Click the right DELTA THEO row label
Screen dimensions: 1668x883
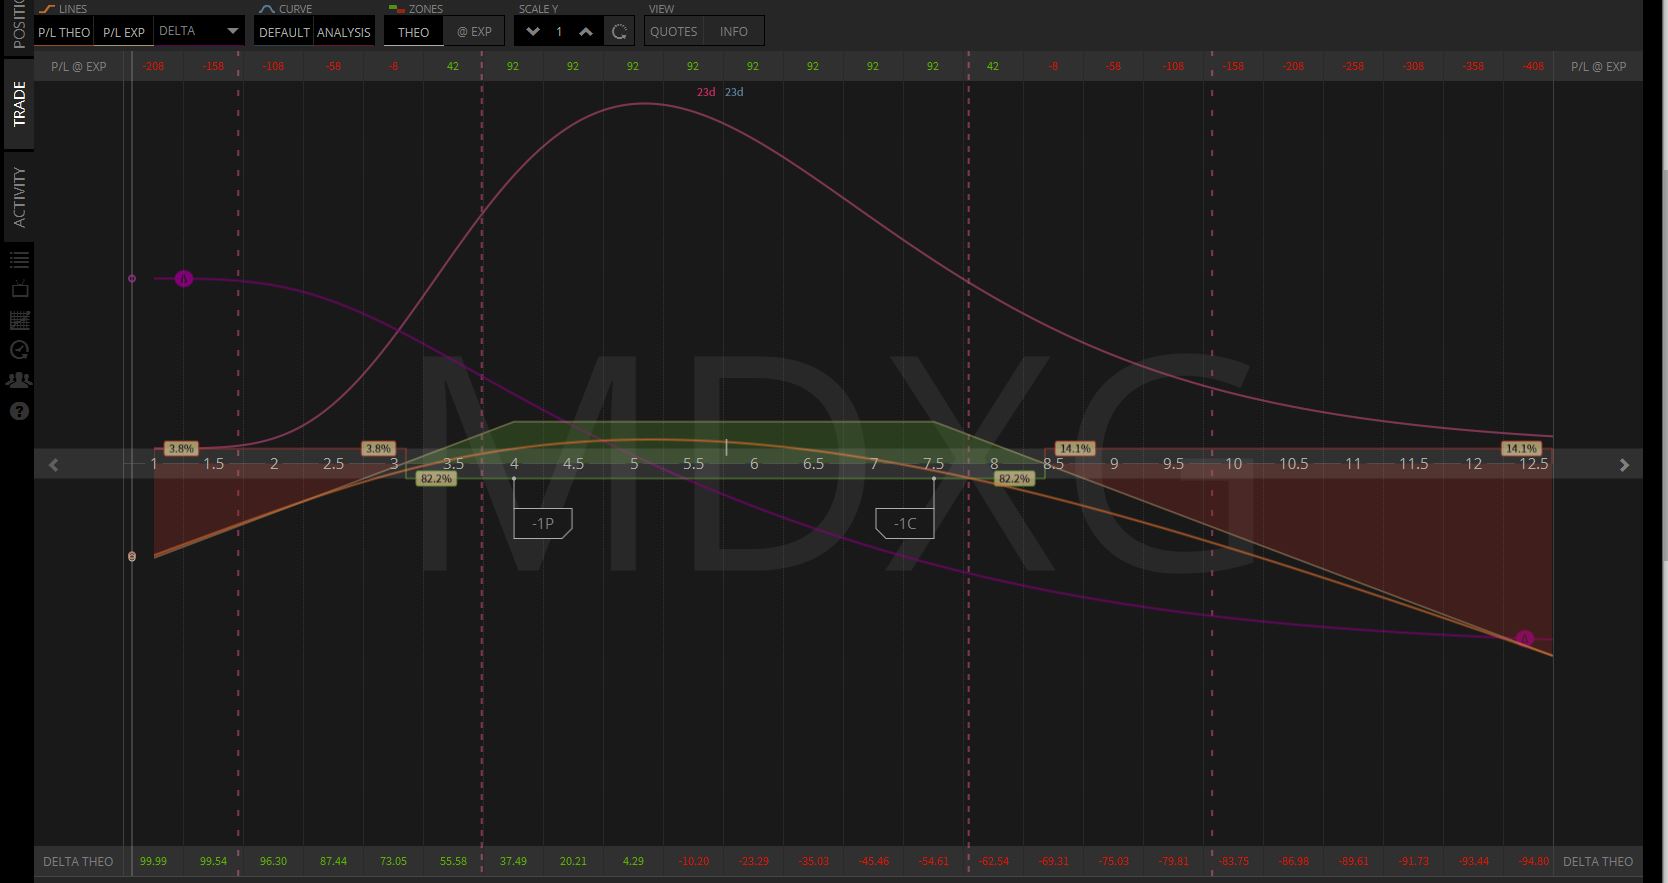coord(1598,861)
